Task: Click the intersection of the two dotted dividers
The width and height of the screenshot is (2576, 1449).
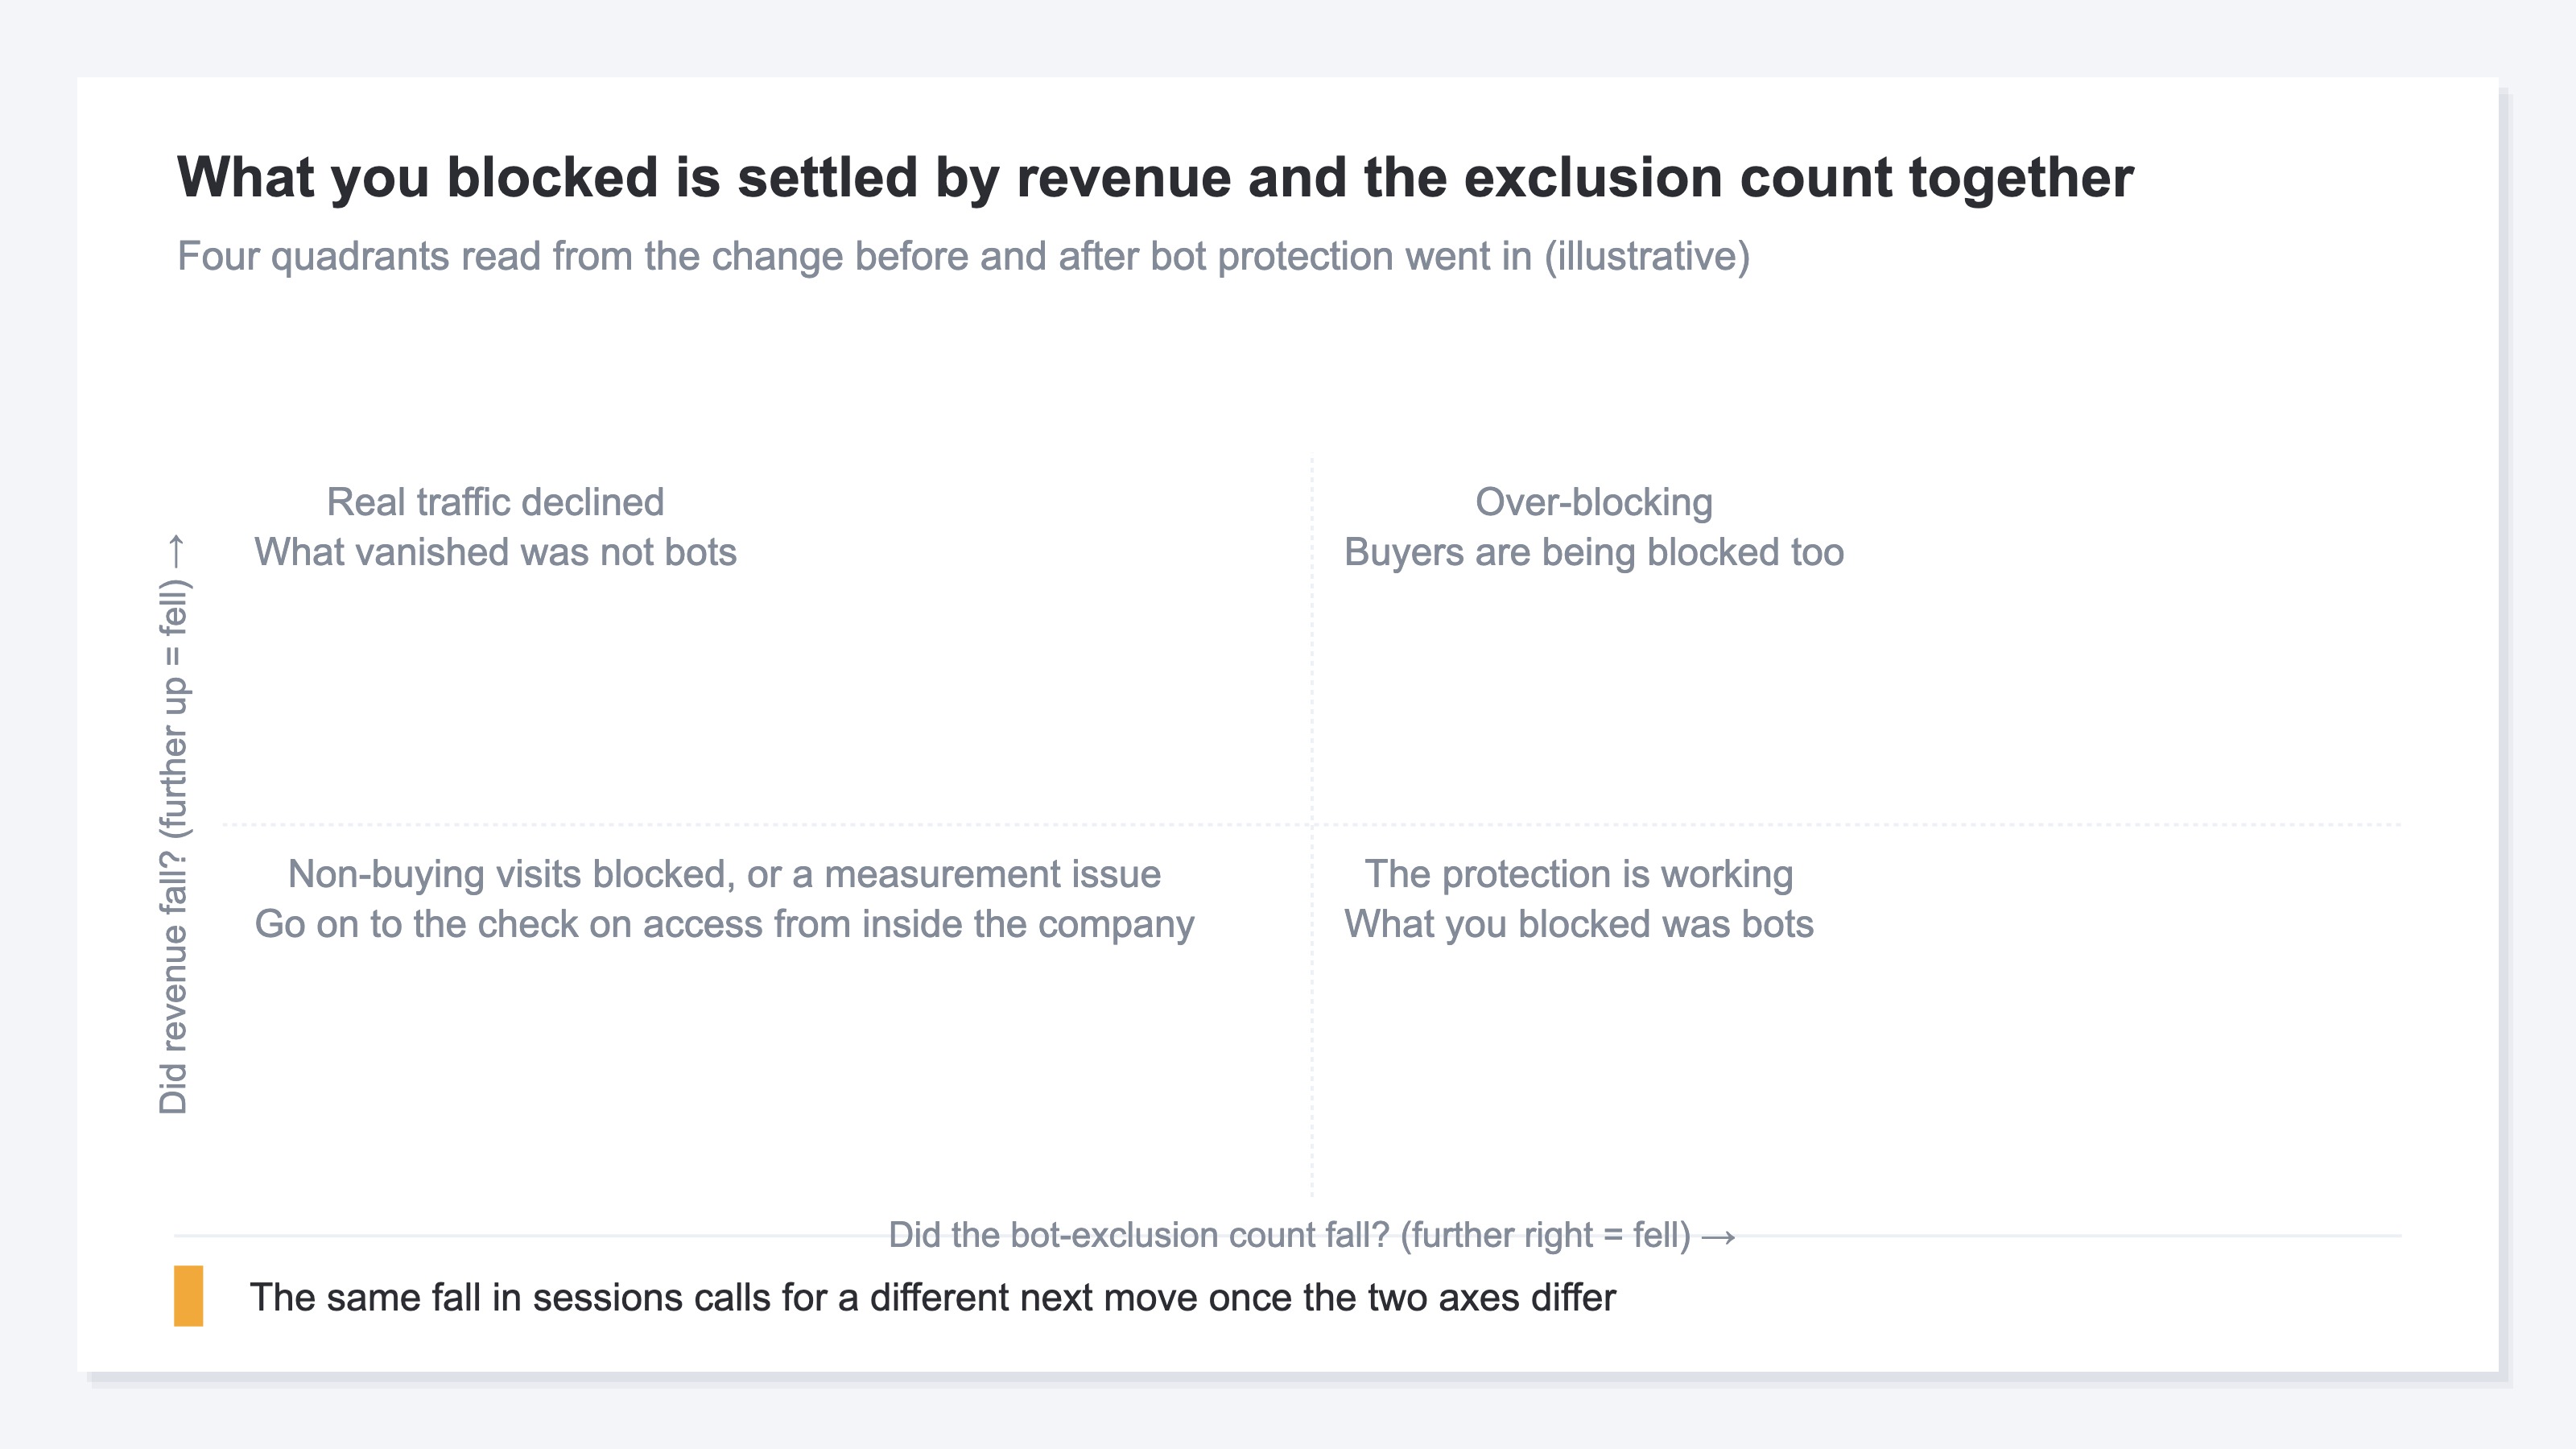Action: [x=1312, y=825]
